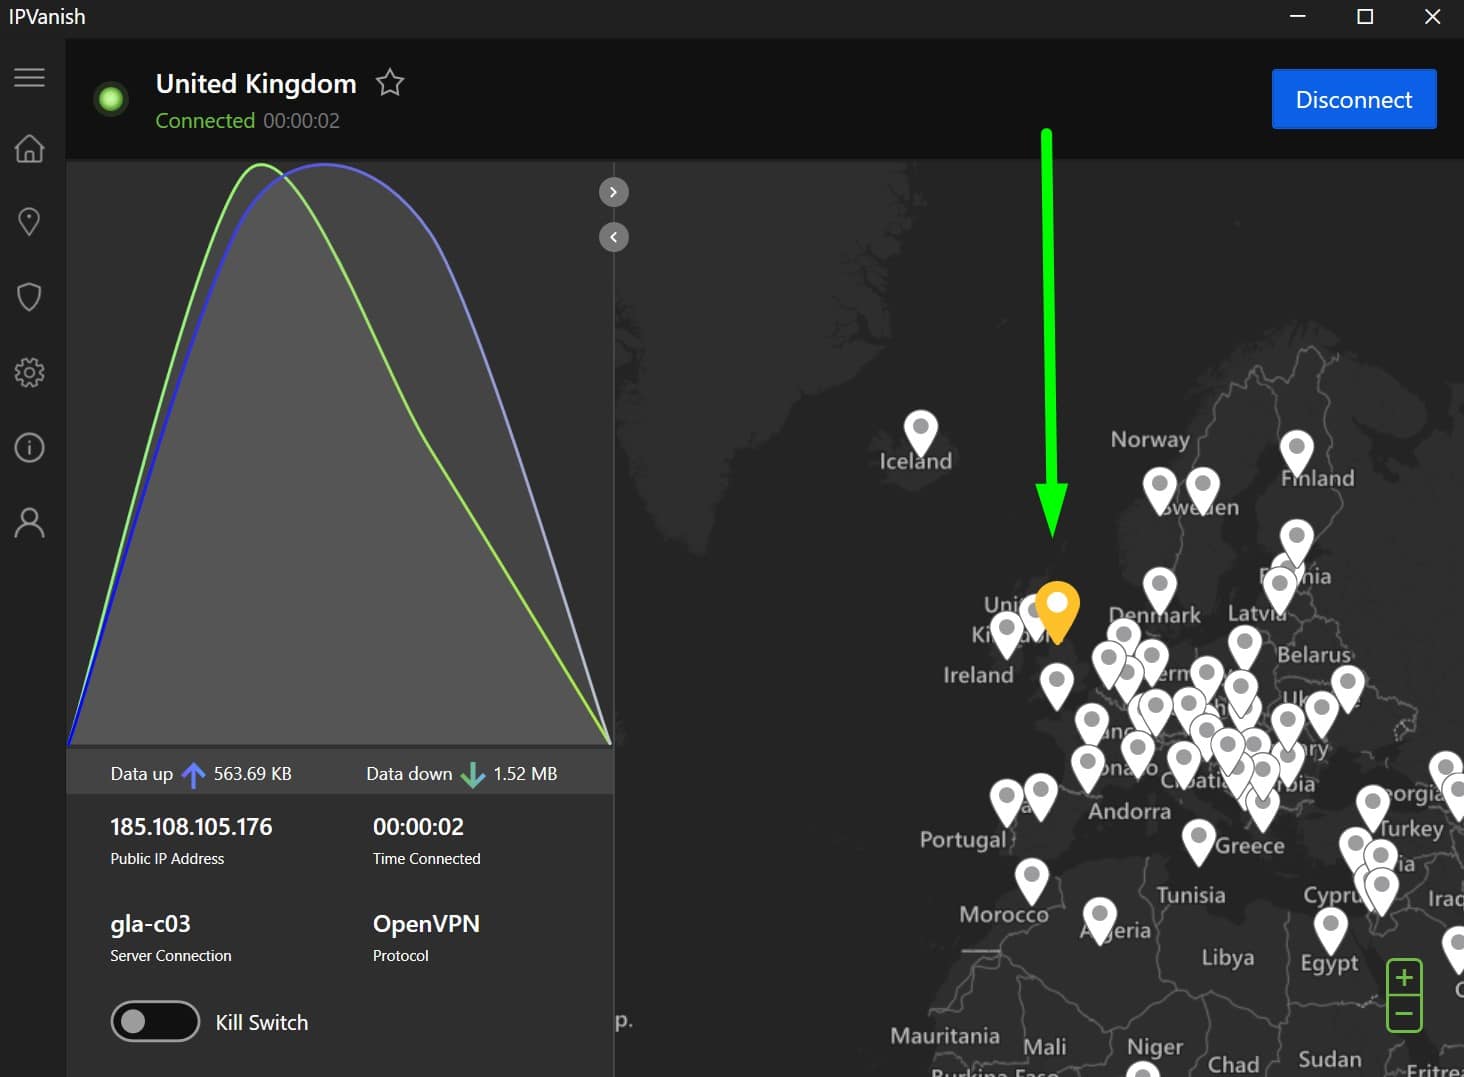
Task: Open the hamburger menu
Action: coord(29,77)
